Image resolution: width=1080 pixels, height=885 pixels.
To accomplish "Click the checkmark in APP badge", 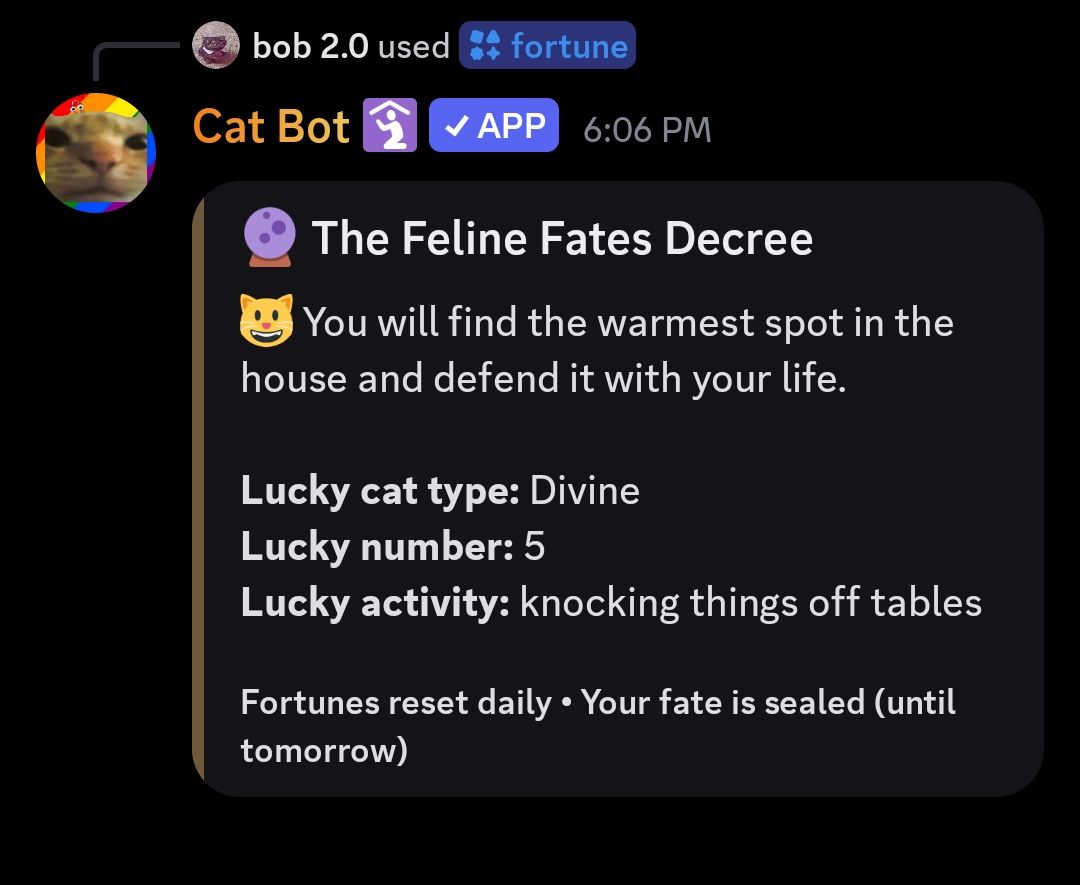I will click(x=457, y=126).
